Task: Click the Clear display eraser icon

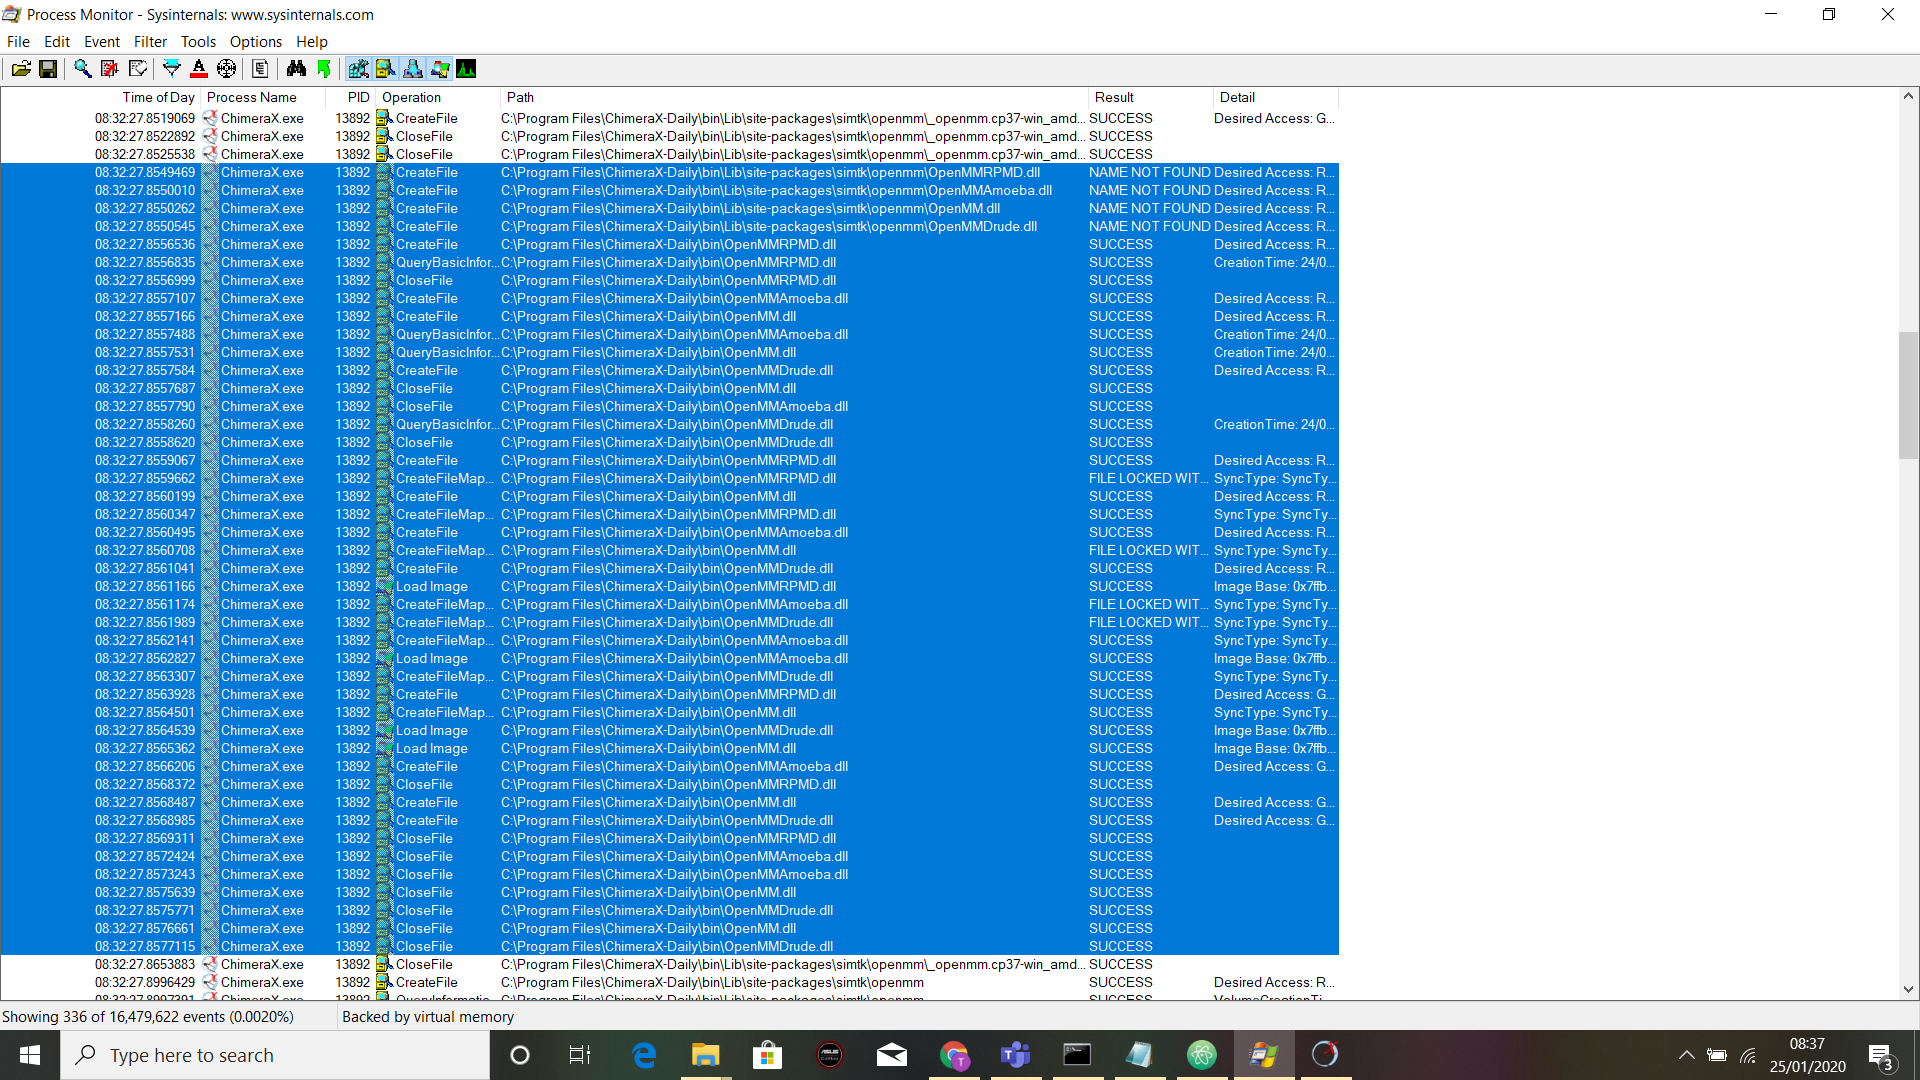Action: pyautogui.click(x=138, y=69)
